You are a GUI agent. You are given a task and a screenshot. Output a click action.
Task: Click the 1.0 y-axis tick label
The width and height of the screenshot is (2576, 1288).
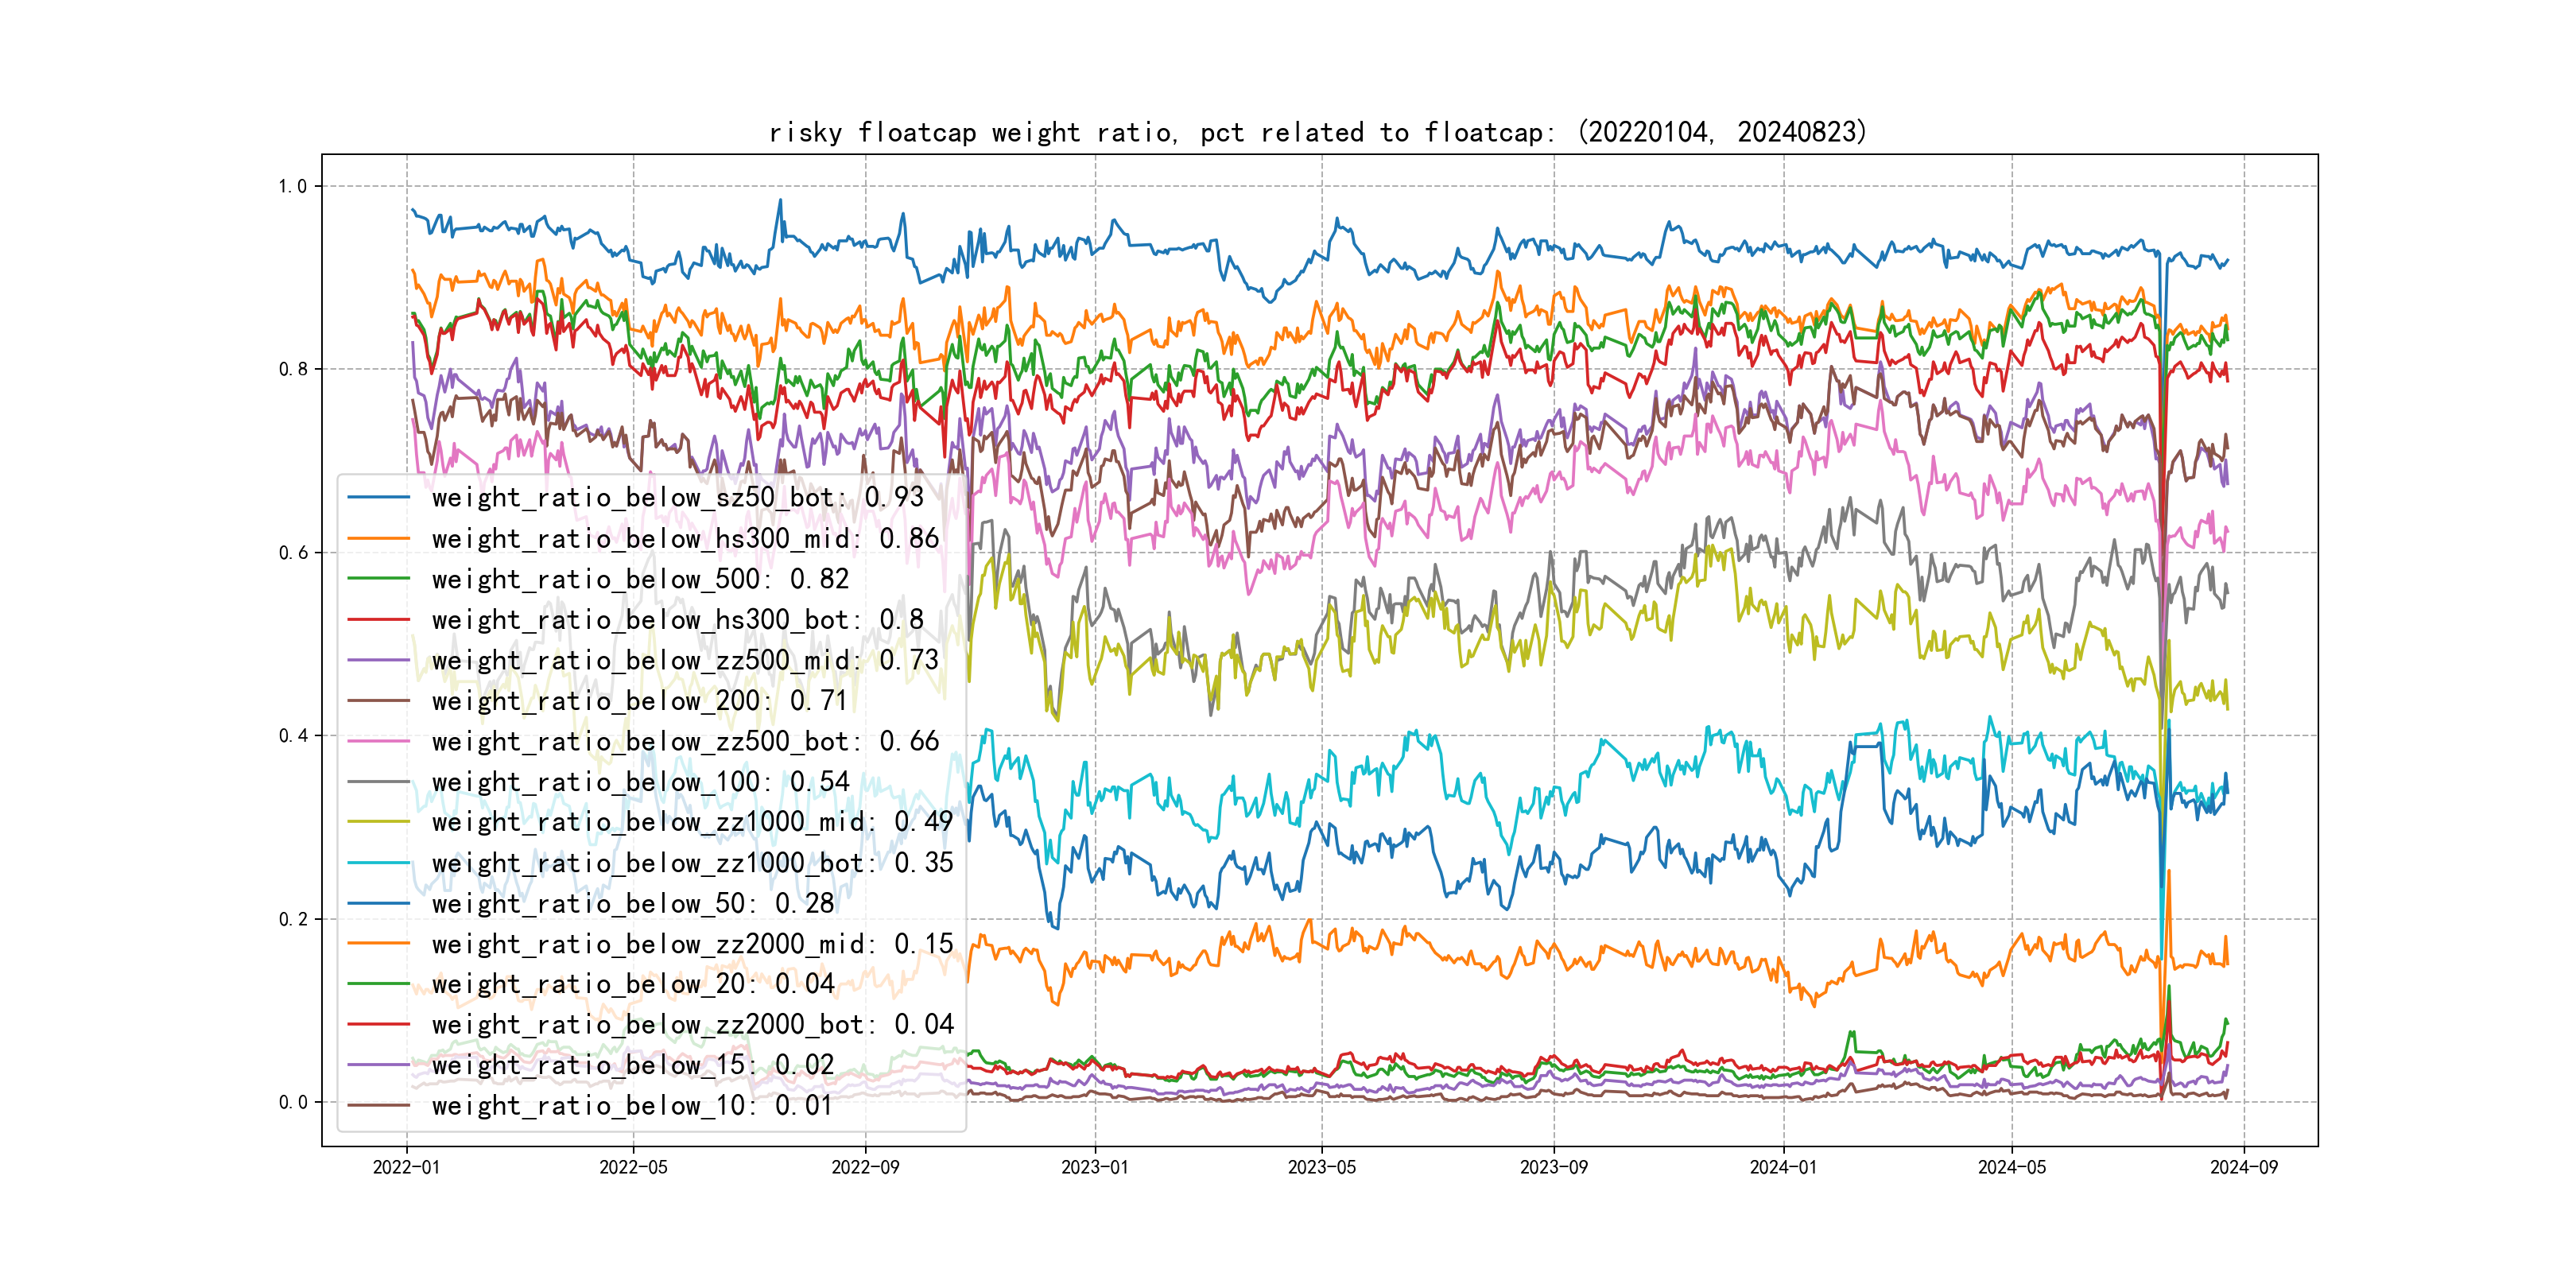[x=293, y=186]
